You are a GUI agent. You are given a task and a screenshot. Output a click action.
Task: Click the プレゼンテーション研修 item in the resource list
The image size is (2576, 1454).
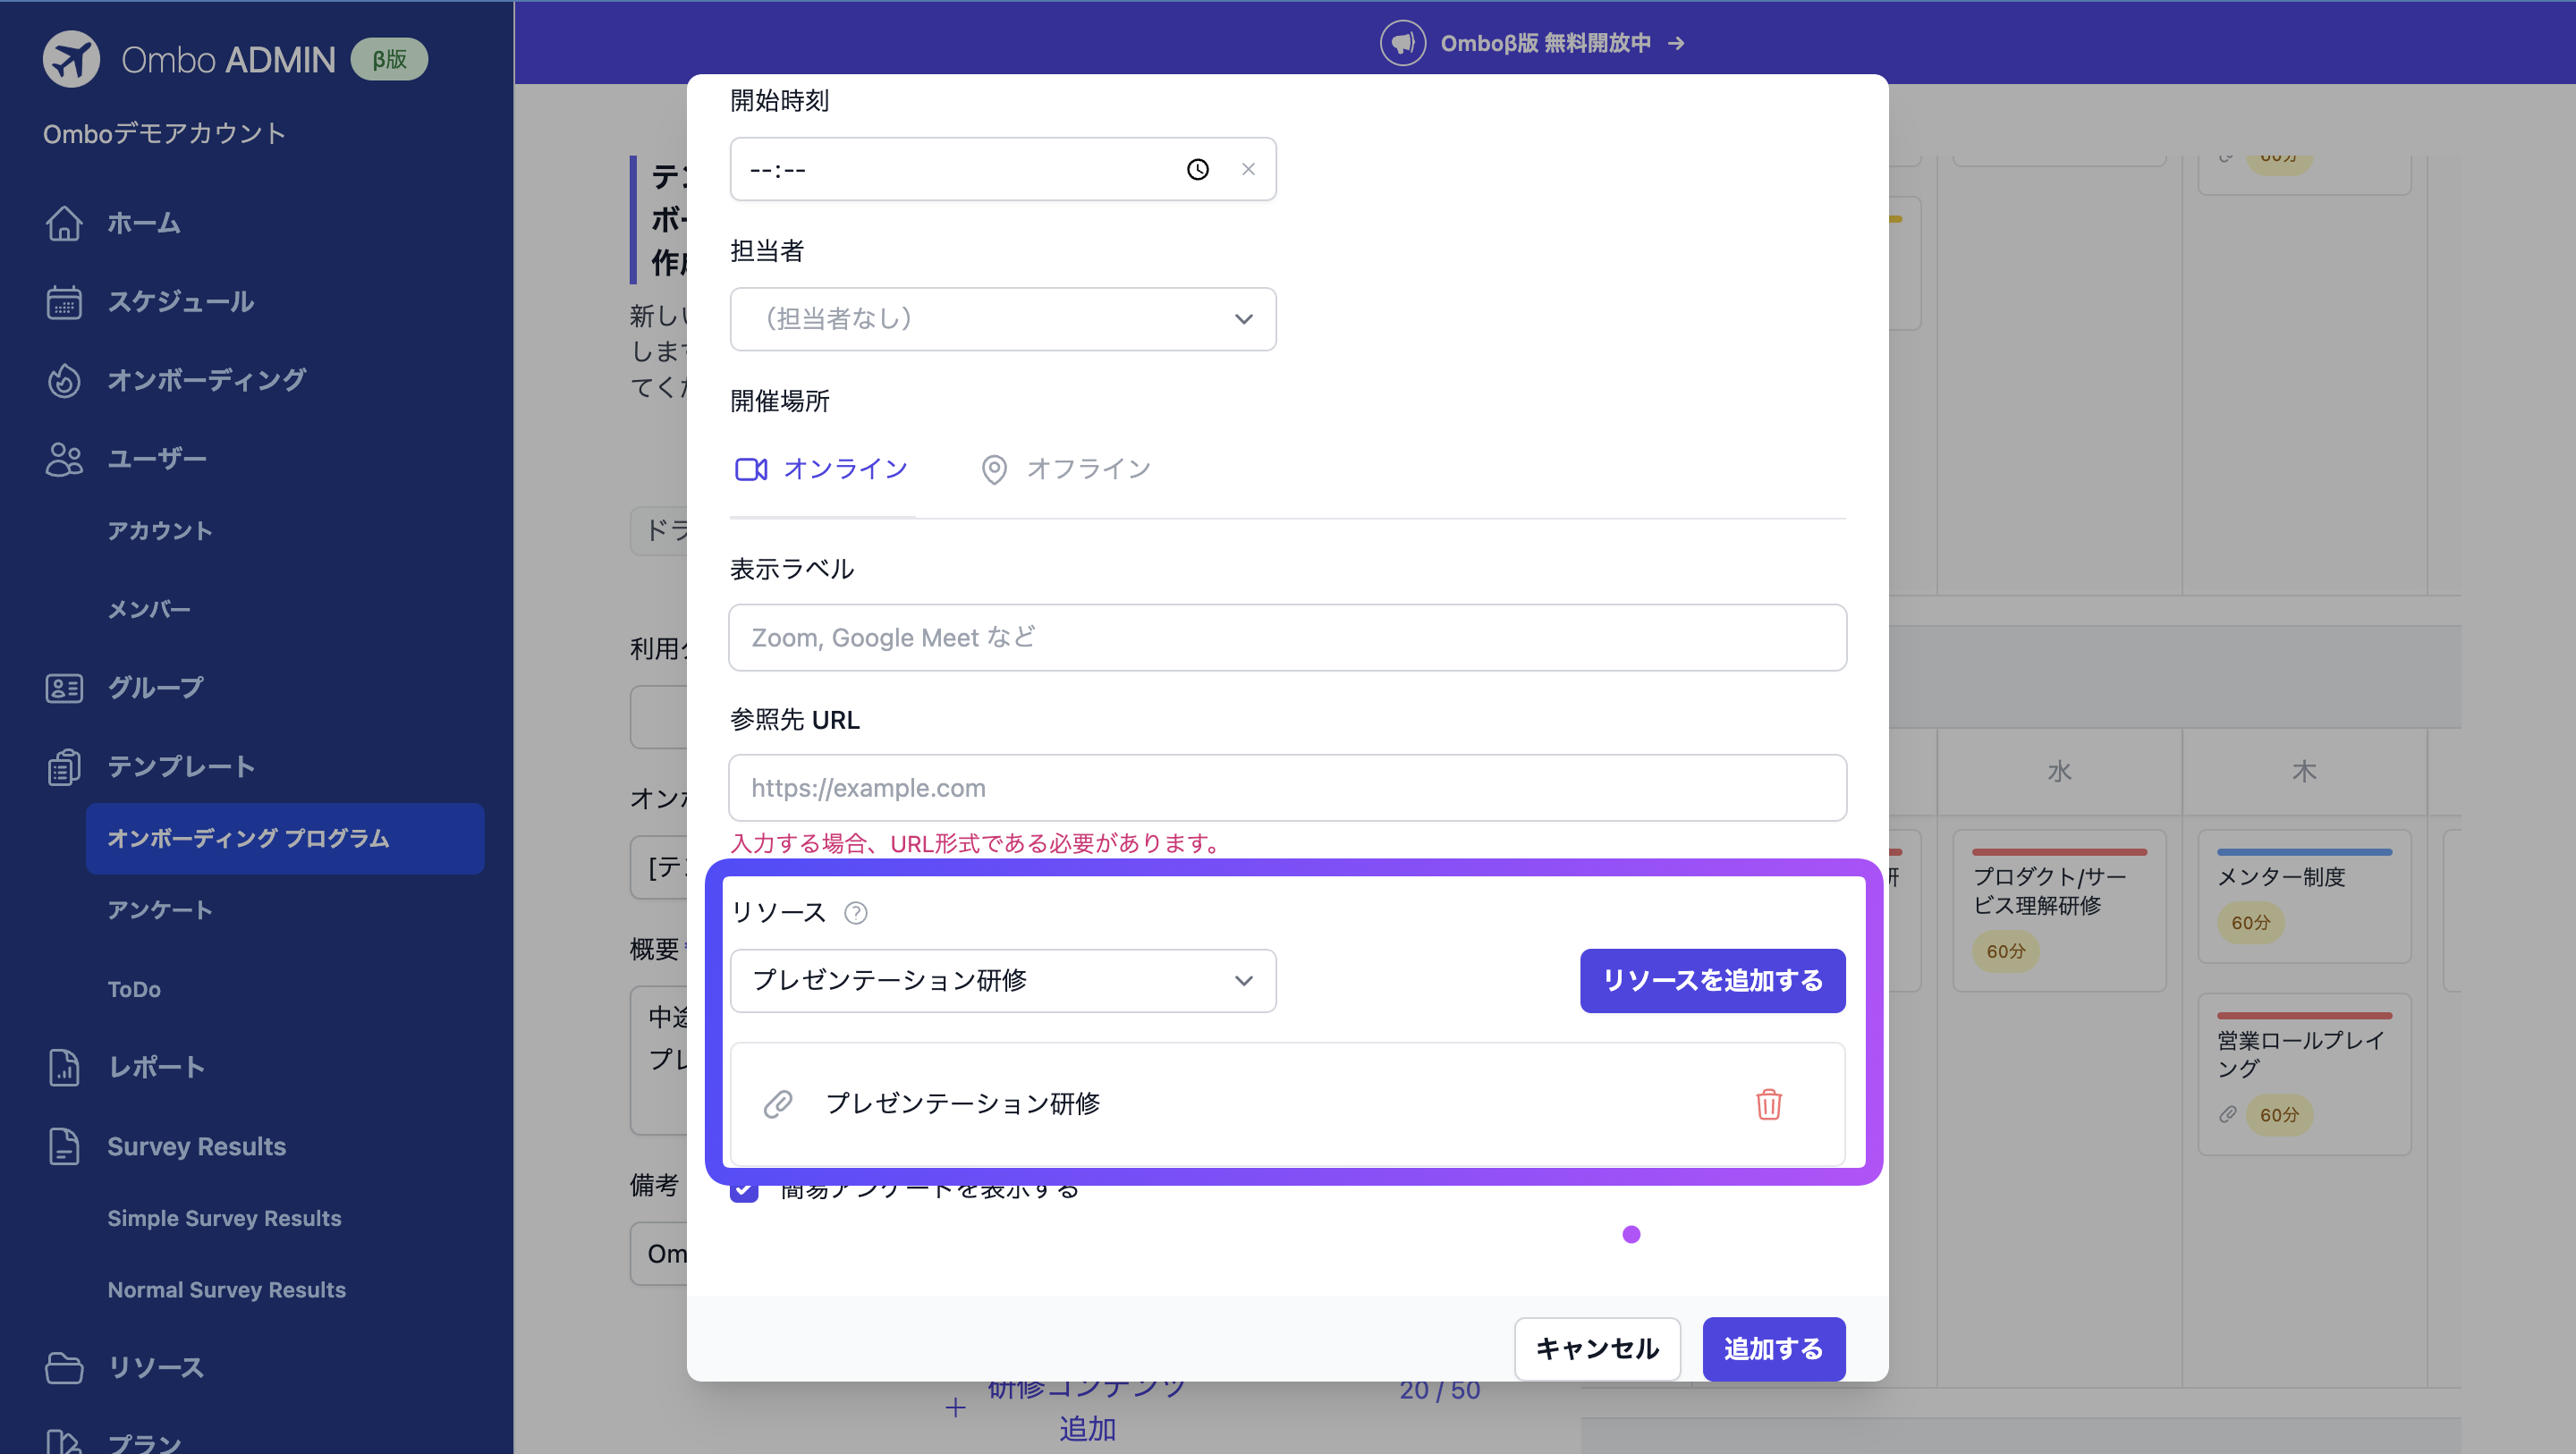[1287, 1104]
